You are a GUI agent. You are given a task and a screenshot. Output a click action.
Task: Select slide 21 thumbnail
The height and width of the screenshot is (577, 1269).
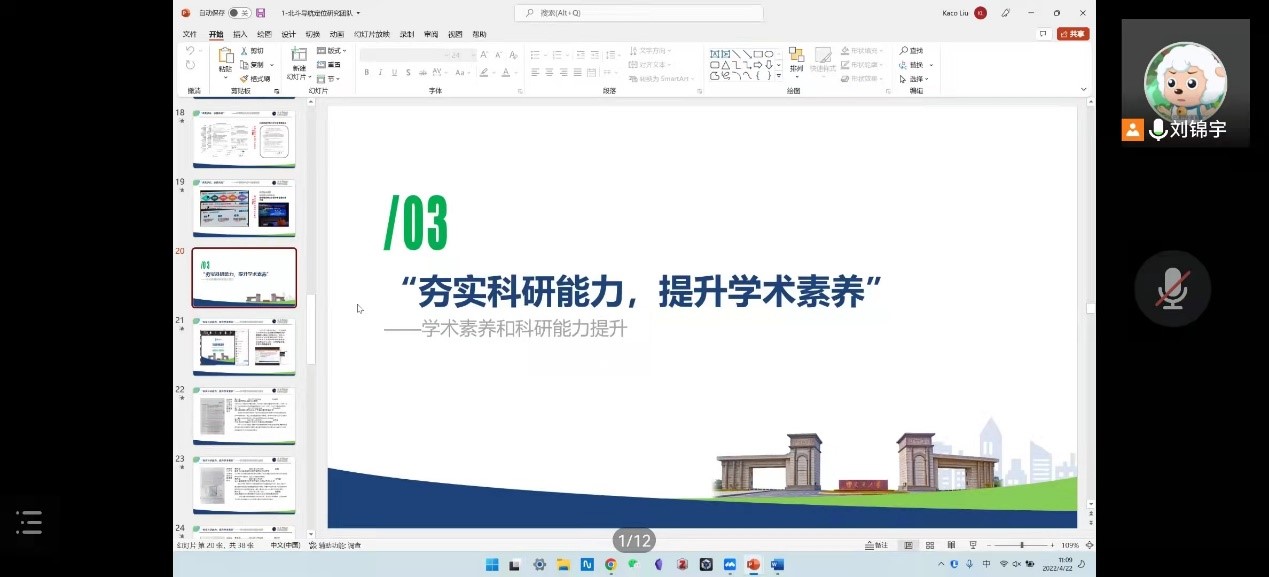click(244, 346)
